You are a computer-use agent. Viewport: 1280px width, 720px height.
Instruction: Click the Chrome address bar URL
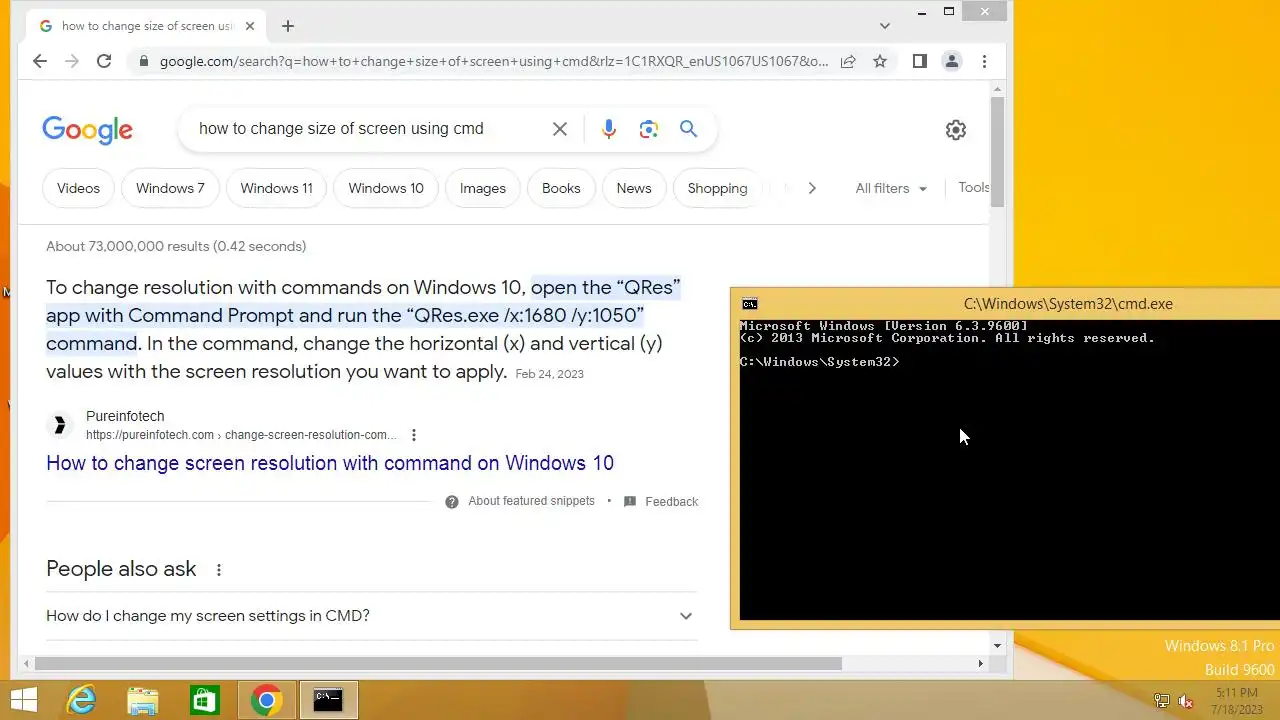494,61
